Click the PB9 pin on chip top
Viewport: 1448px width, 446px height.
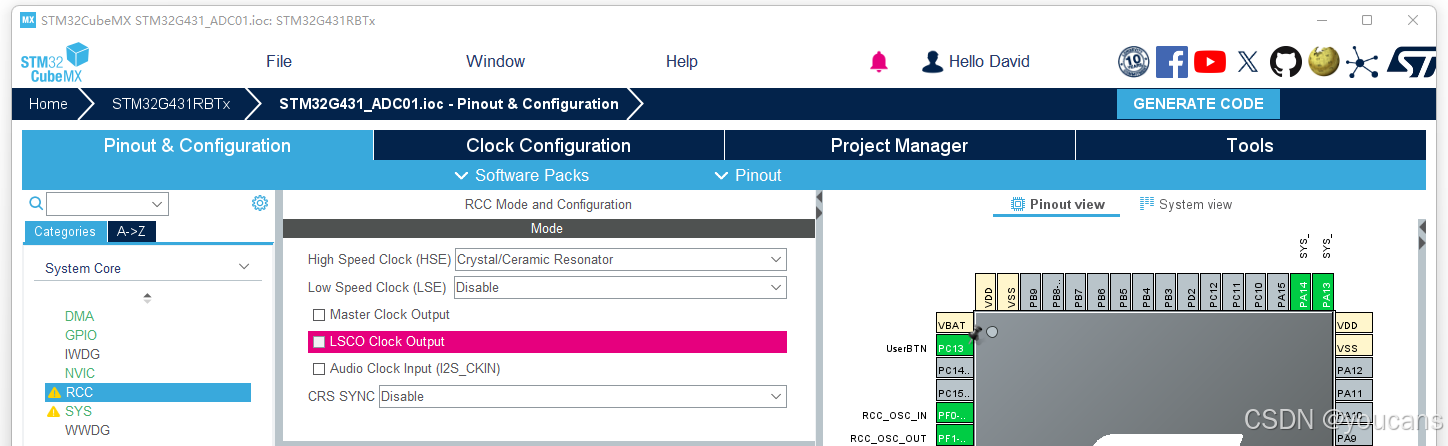click(x=1031, y=290)
